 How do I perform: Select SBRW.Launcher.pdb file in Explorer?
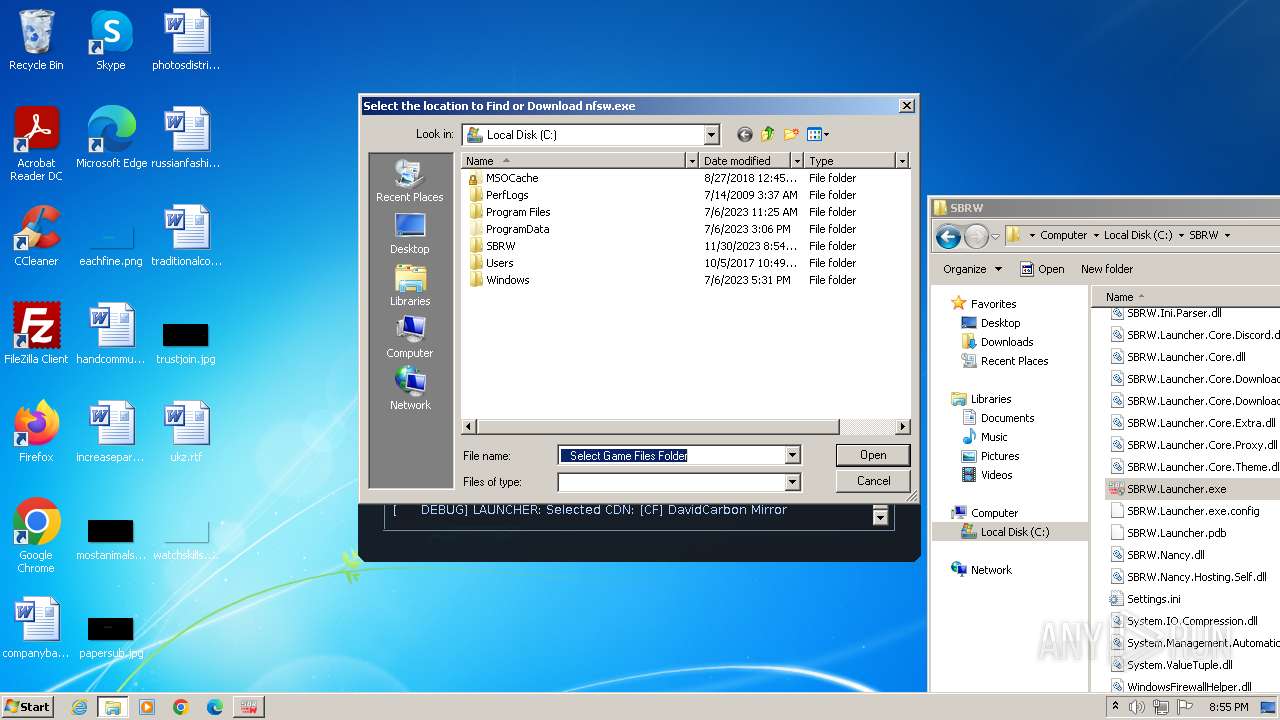[1176, 533]
